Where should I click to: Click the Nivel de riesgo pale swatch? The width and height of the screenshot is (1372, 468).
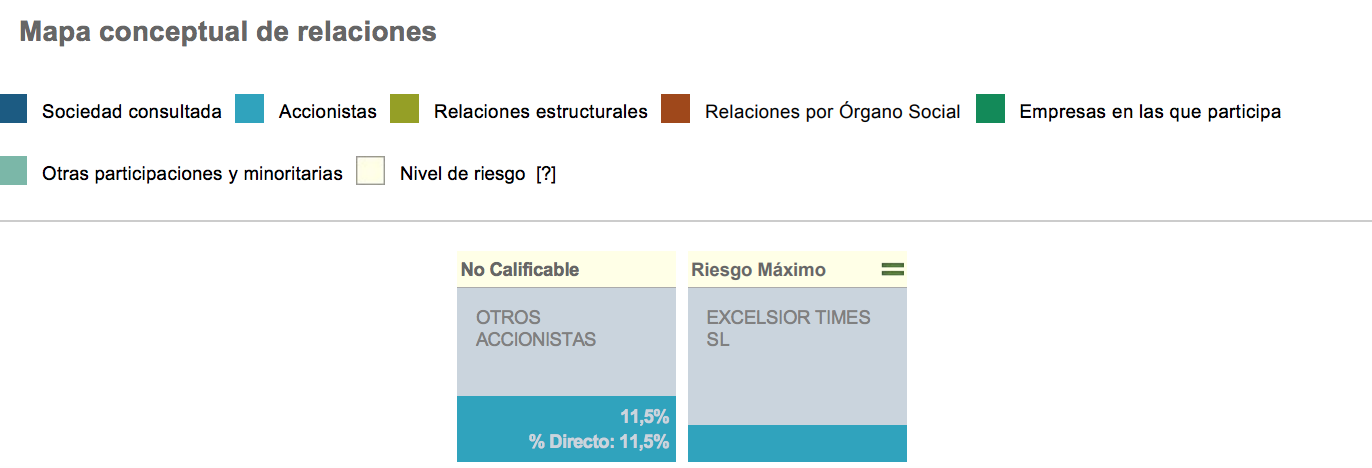pyautogui.click(x=371, y=171)
